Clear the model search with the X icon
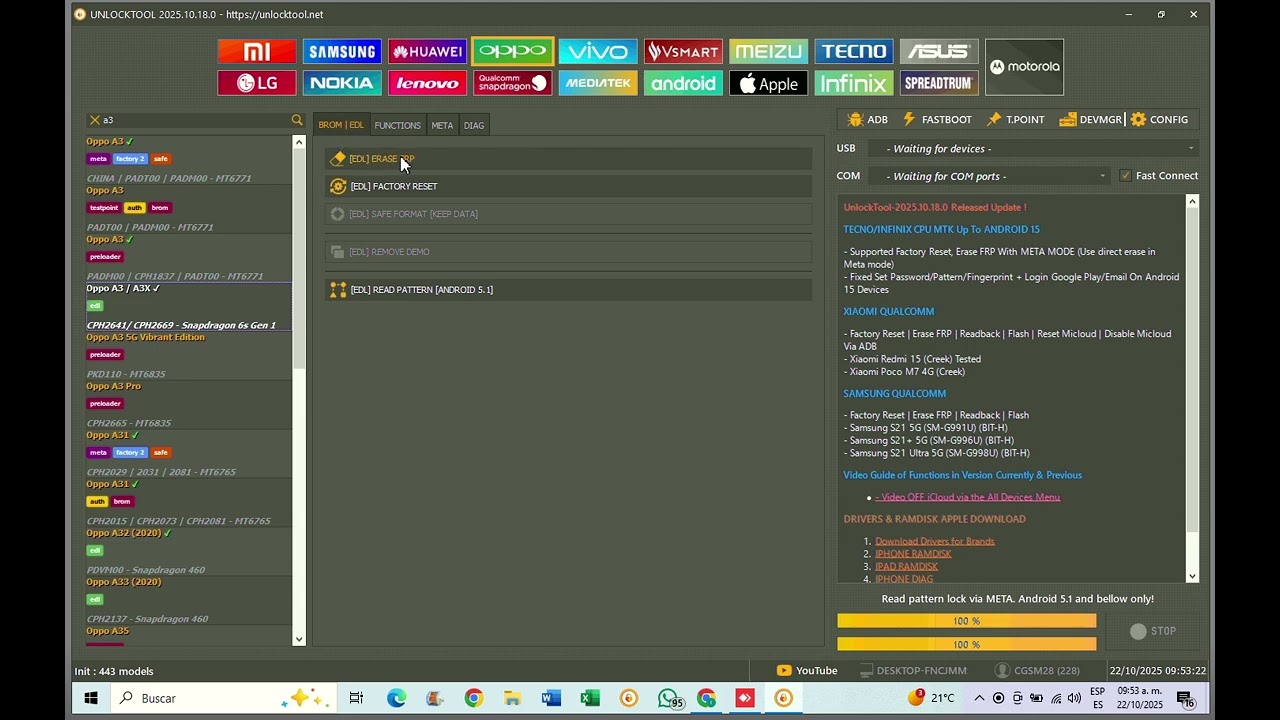This screenshot has height=720, width=1280. (x=94, y=120)
